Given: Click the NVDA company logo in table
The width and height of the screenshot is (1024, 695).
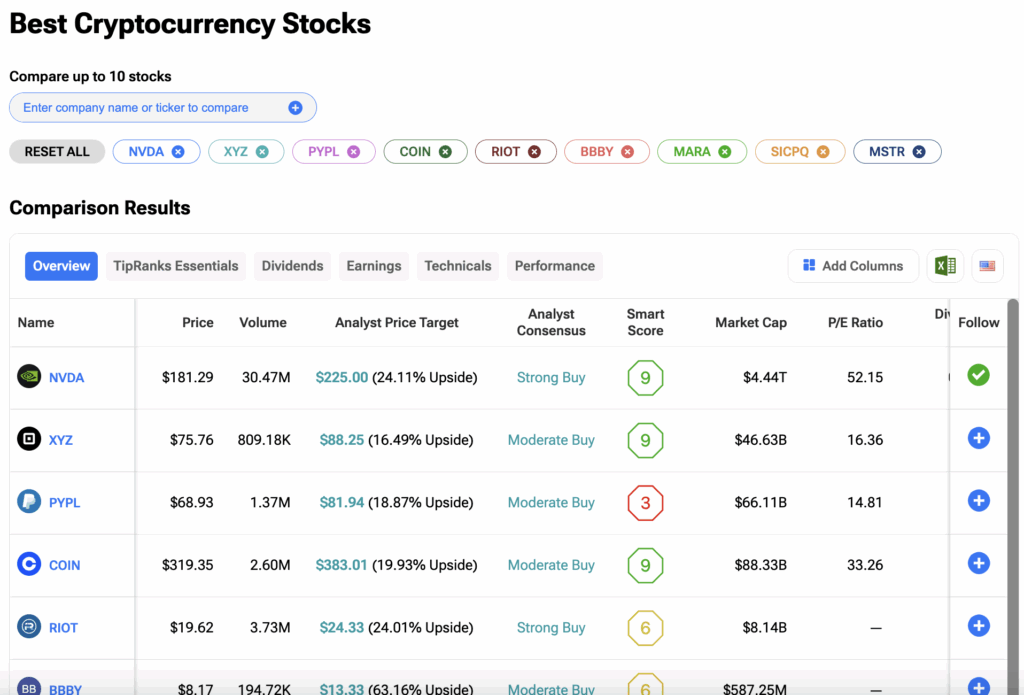Looking at the screenshot, I should 29,377.
